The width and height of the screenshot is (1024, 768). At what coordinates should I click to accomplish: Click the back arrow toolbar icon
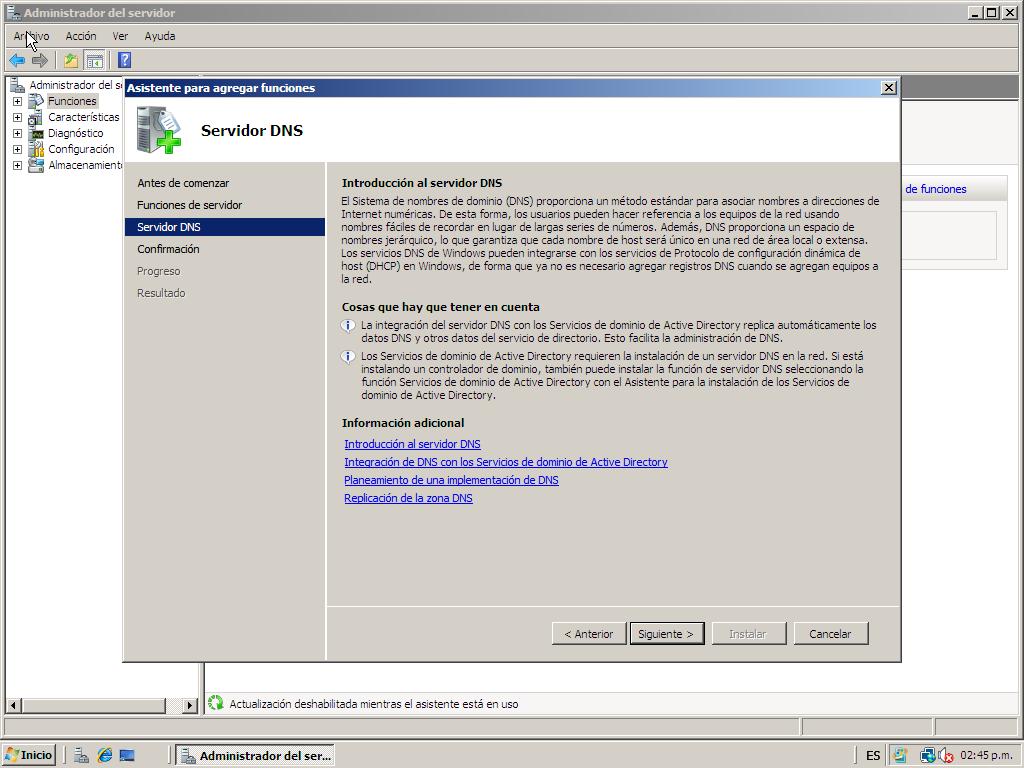pyautogui.click(x=17, y=61)
